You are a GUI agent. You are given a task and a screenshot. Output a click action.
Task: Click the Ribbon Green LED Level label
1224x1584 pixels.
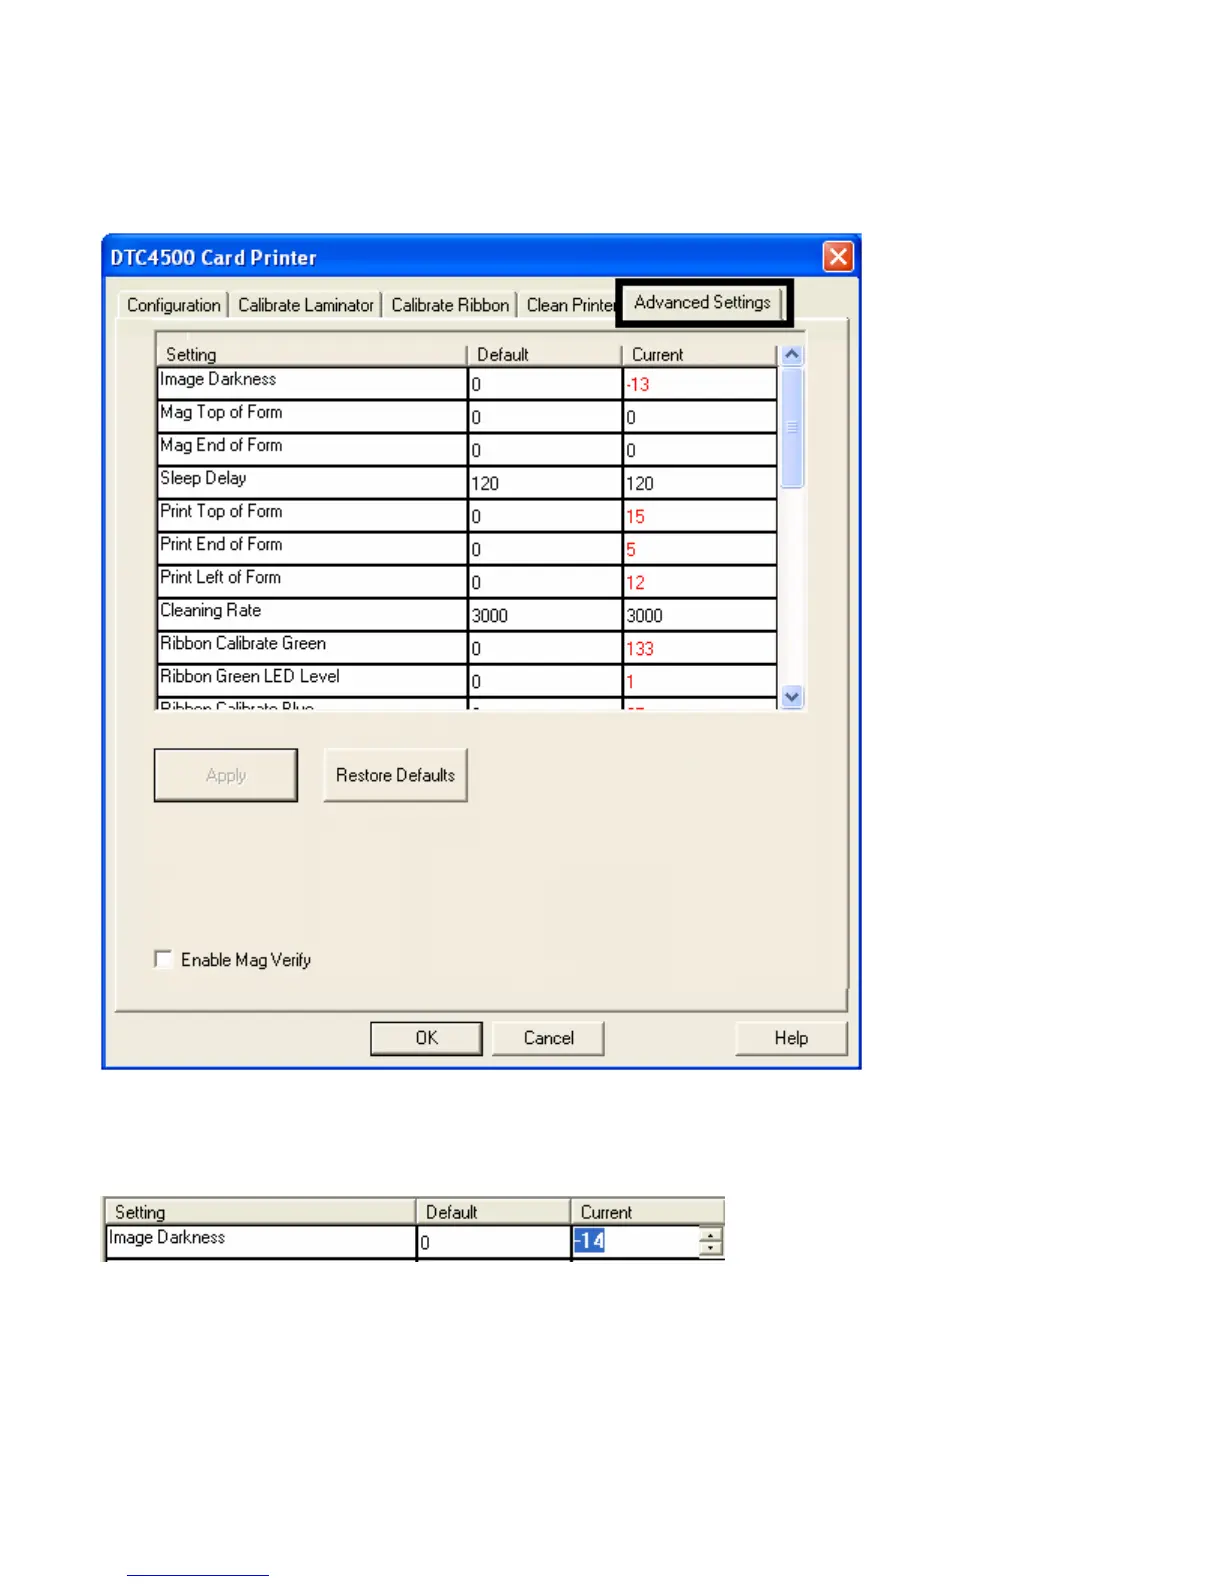[250, 677]
